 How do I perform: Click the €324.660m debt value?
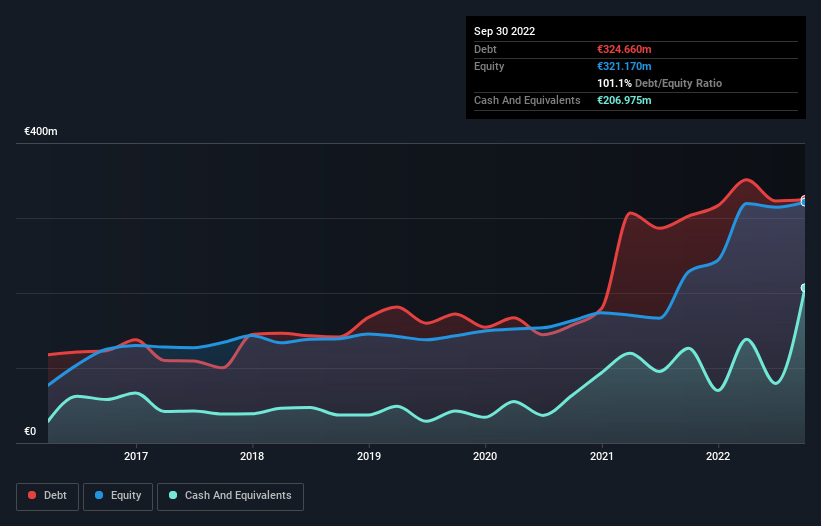tap(624, 49)
